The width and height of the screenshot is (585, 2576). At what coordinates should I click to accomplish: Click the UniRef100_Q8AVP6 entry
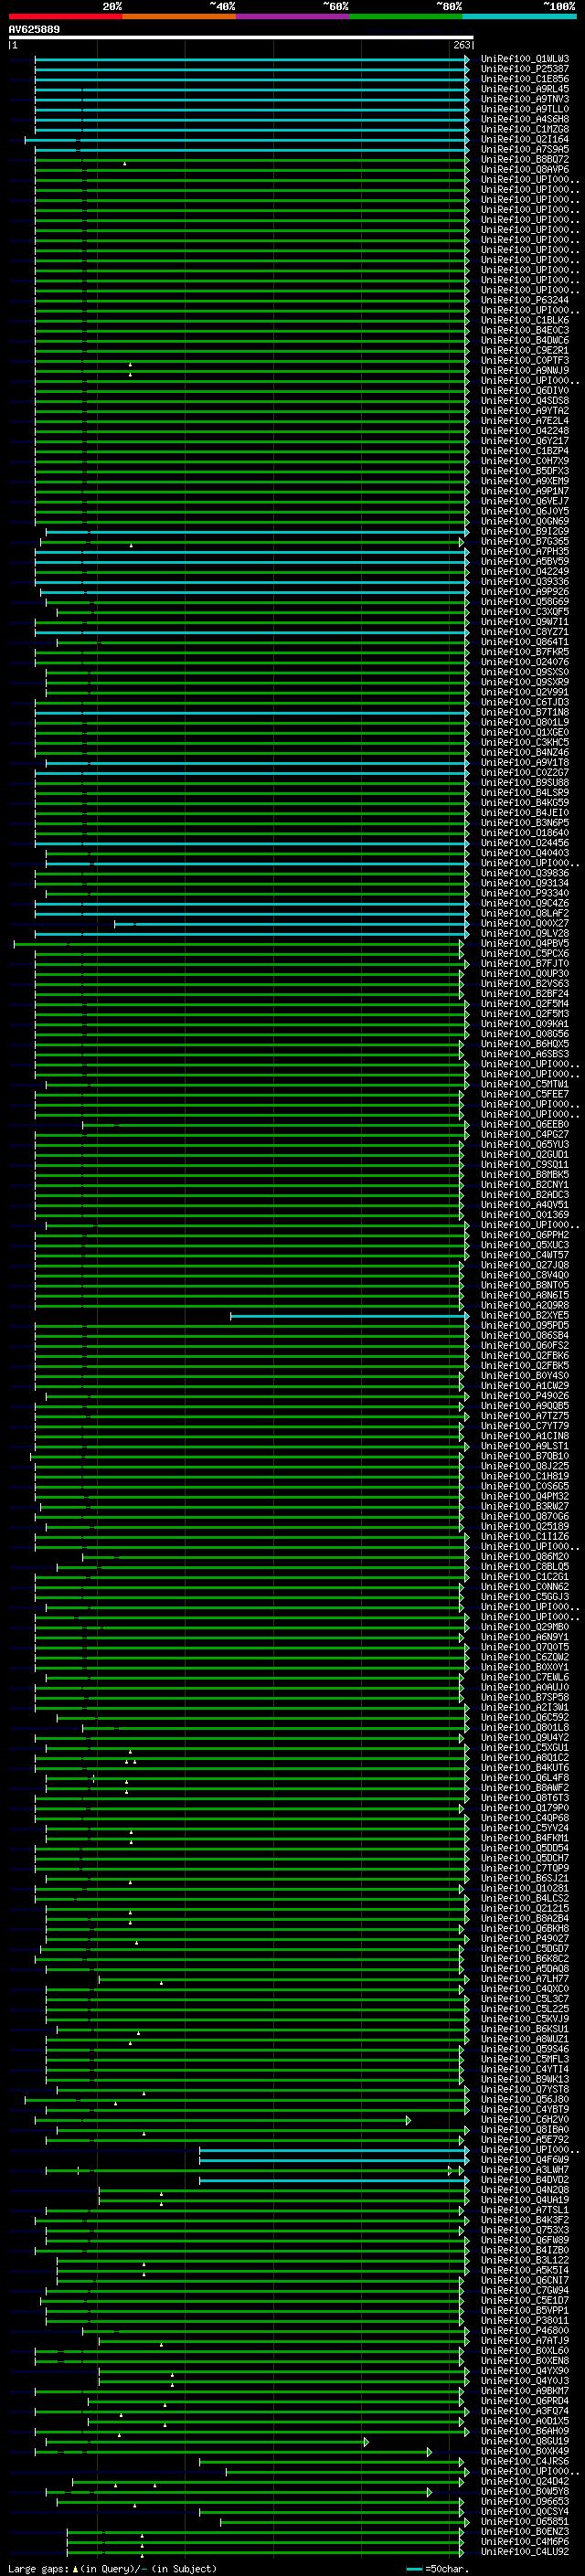(525, 170)
